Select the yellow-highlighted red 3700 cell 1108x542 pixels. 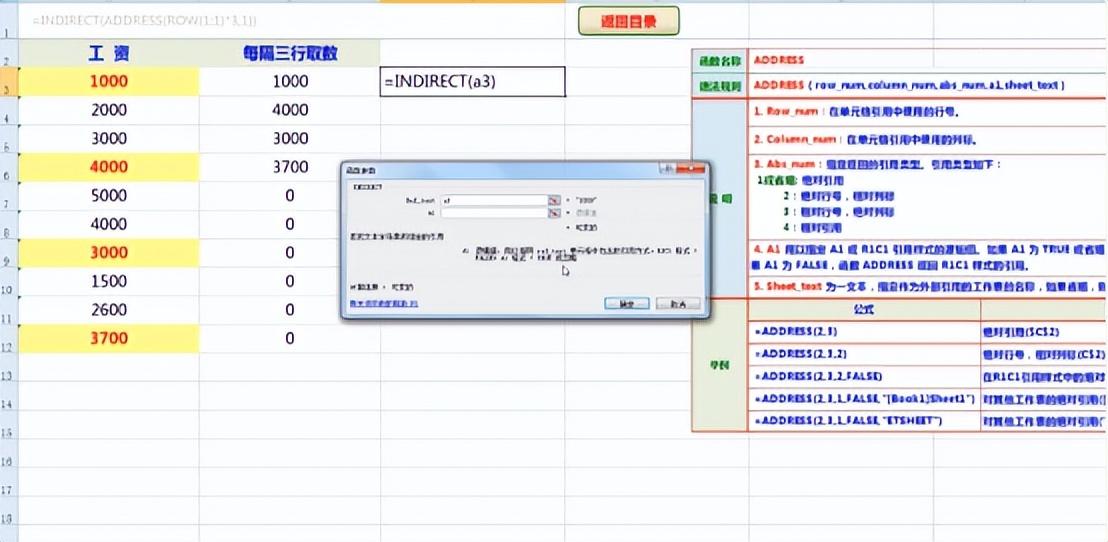pos(109,338)
